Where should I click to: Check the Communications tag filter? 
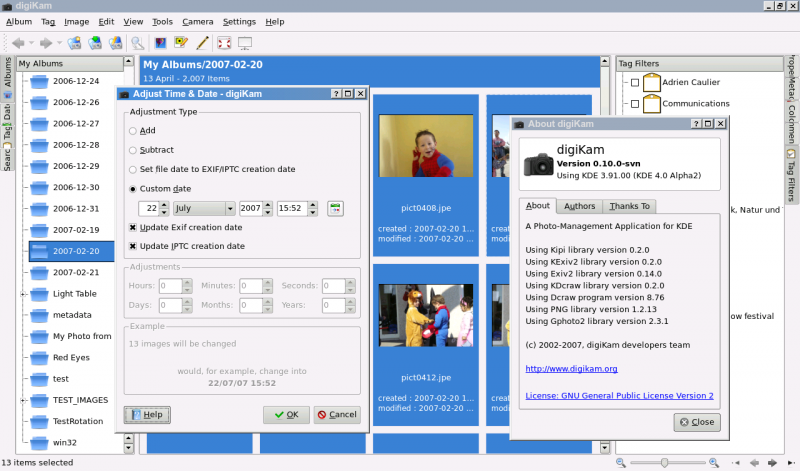coord(635,104)
